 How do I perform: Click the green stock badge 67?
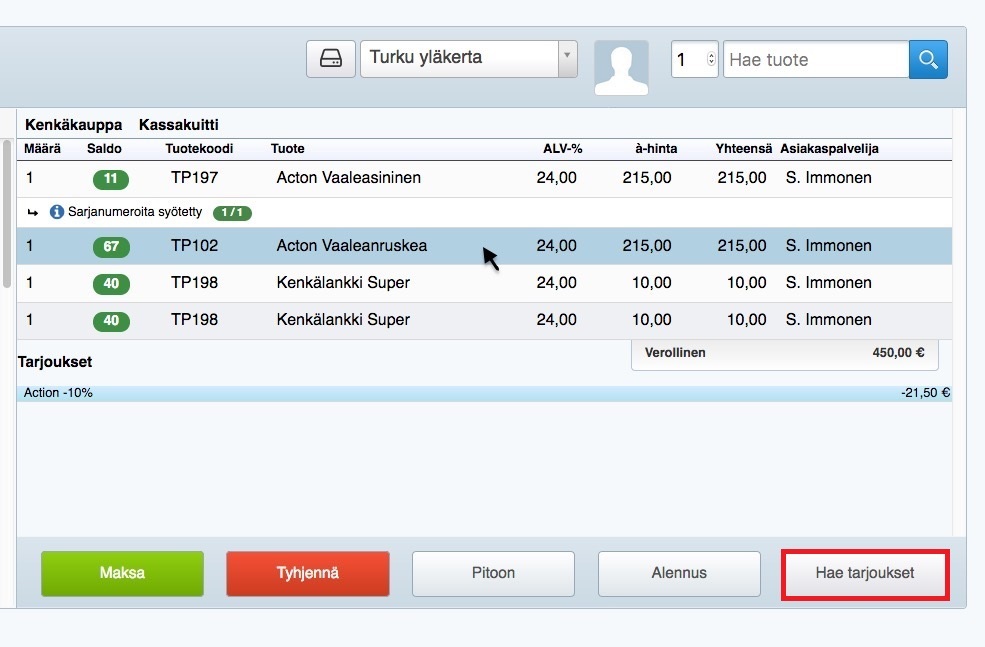tap(111, 246)
